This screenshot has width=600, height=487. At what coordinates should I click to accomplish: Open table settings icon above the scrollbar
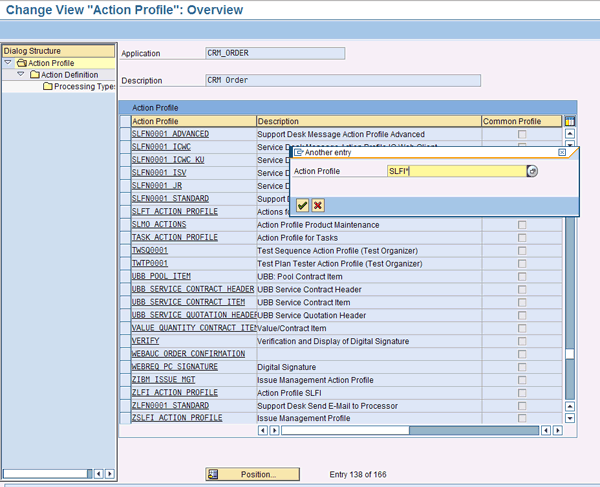(x=570, y=121)
